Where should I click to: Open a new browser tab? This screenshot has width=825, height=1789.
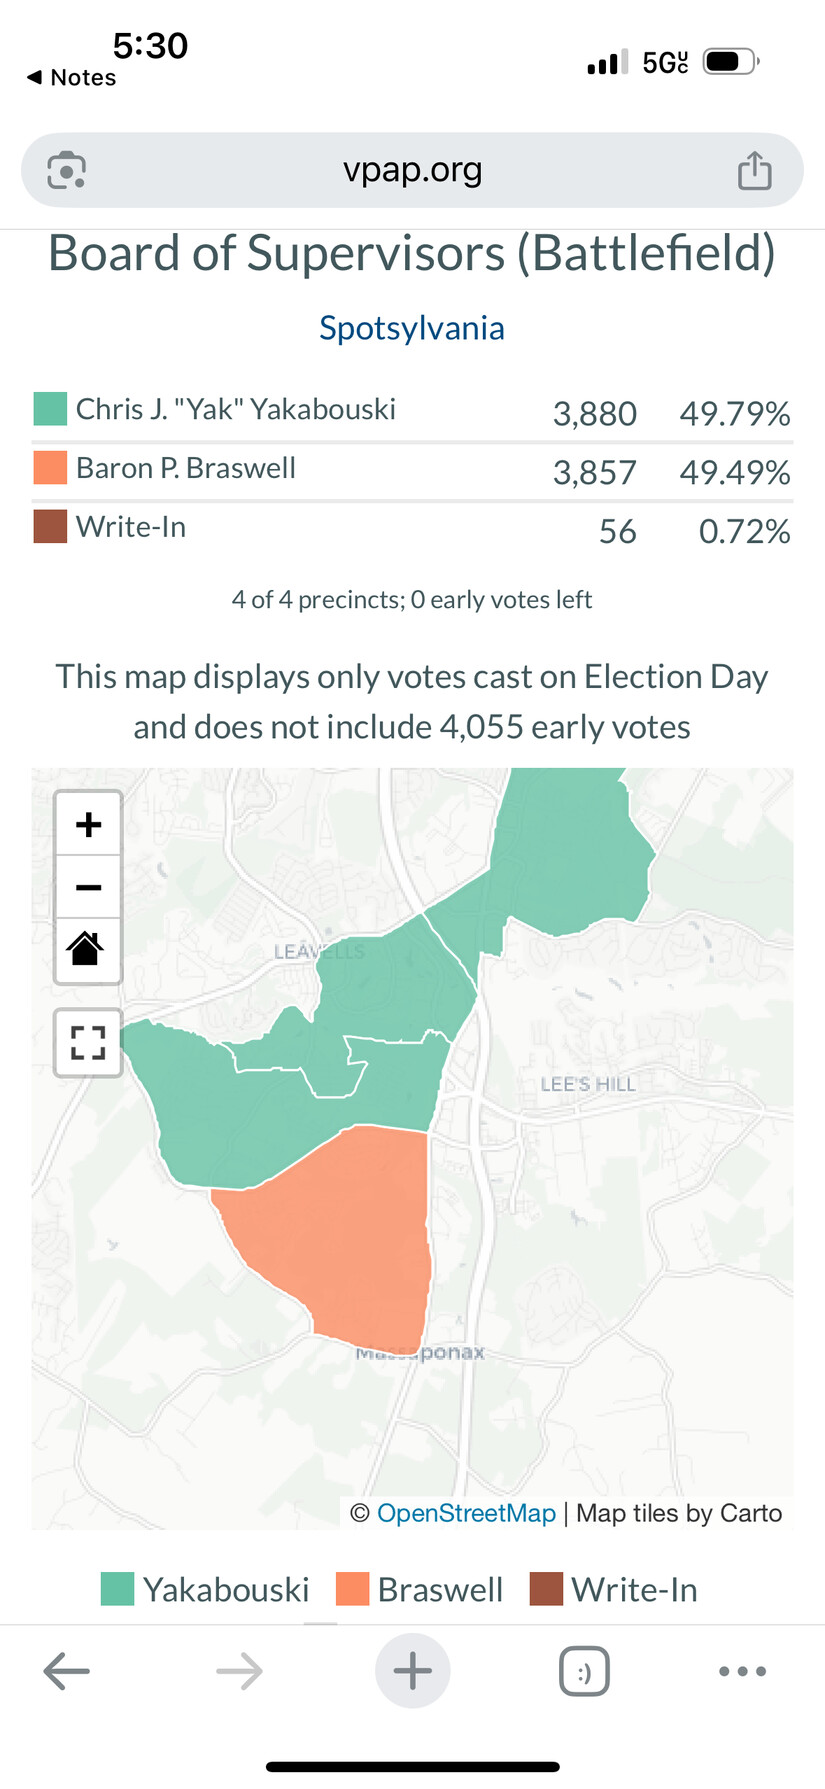pyautogui.click(x=412, y=1671)
